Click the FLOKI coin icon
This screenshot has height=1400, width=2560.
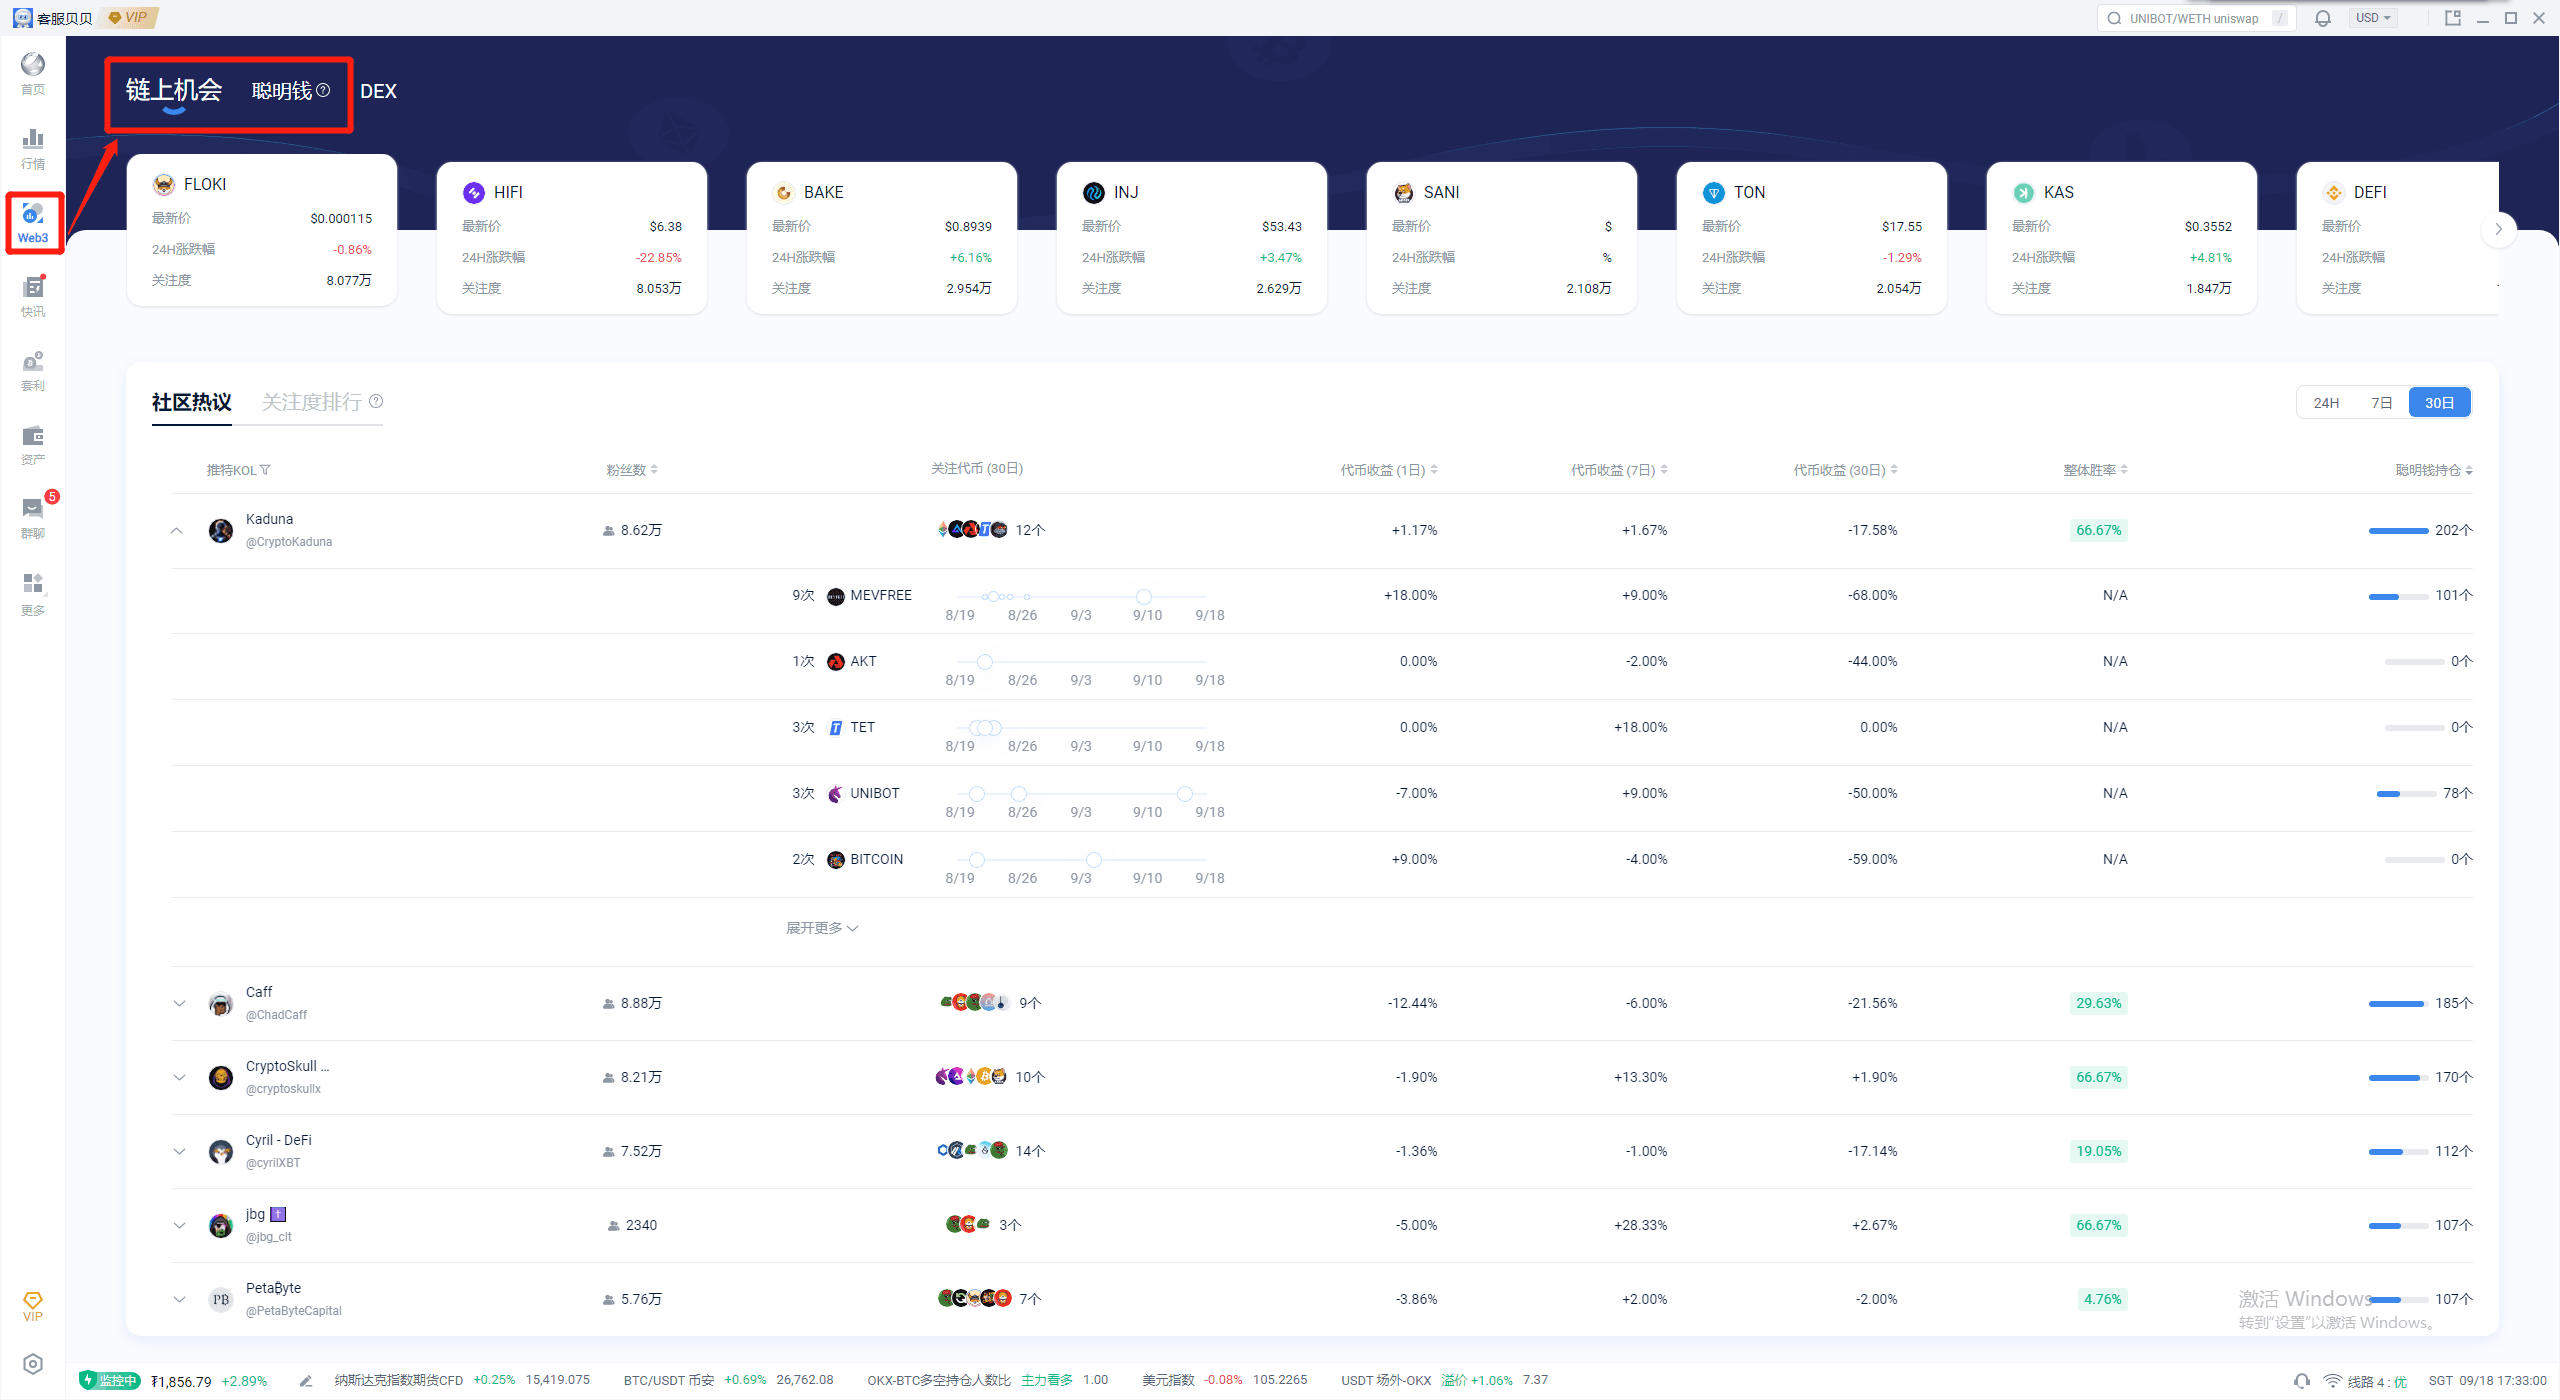[x=164, y=184]
